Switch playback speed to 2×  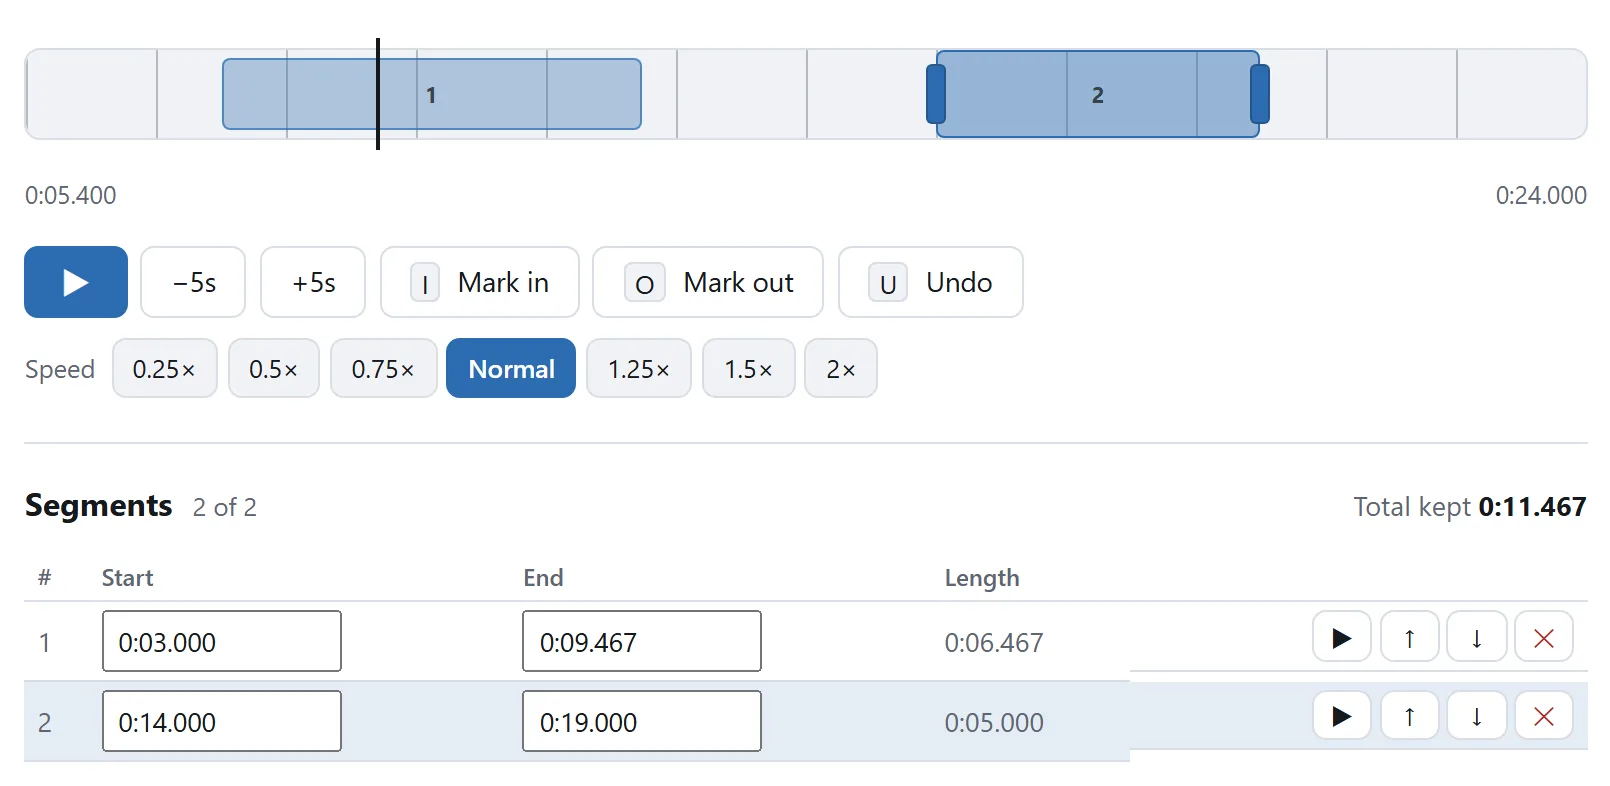click(841, 369)
